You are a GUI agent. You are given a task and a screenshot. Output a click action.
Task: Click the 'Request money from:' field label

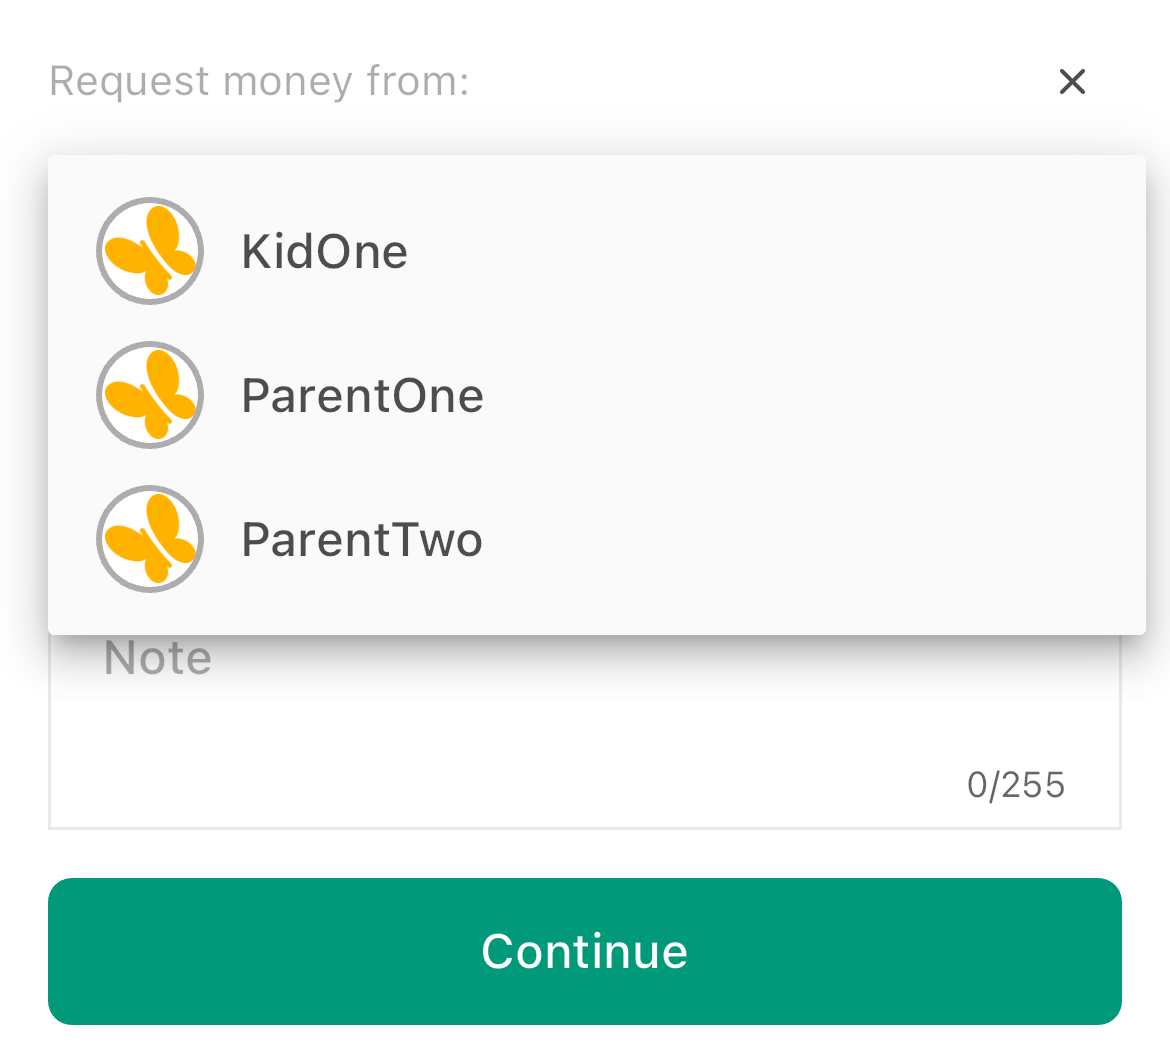pos(259,81)
